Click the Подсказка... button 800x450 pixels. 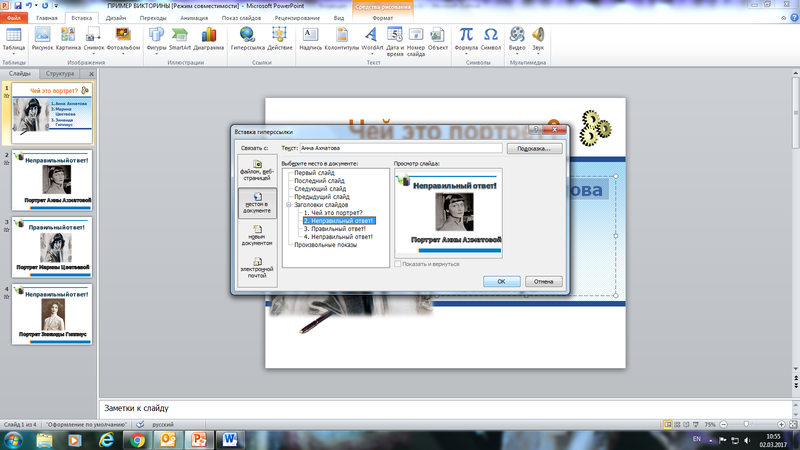[x=535, y=148]
